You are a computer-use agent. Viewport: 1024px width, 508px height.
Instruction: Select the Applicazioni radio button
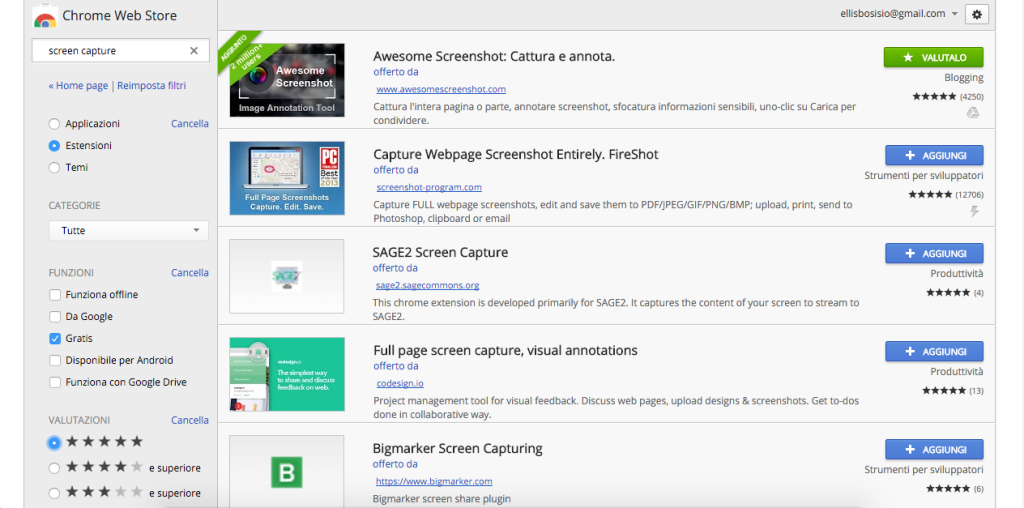pos(54,124)
